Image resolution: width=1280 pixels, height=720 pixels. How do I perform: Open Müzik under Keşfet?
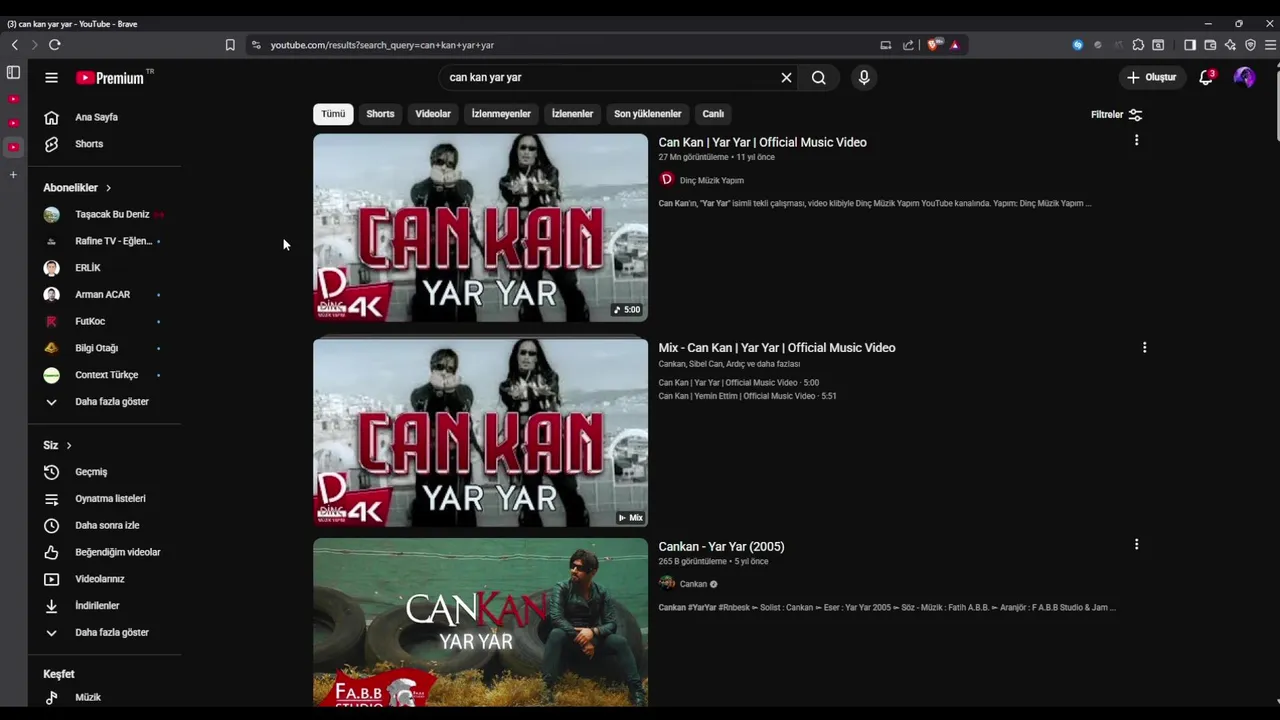(104, 698)
